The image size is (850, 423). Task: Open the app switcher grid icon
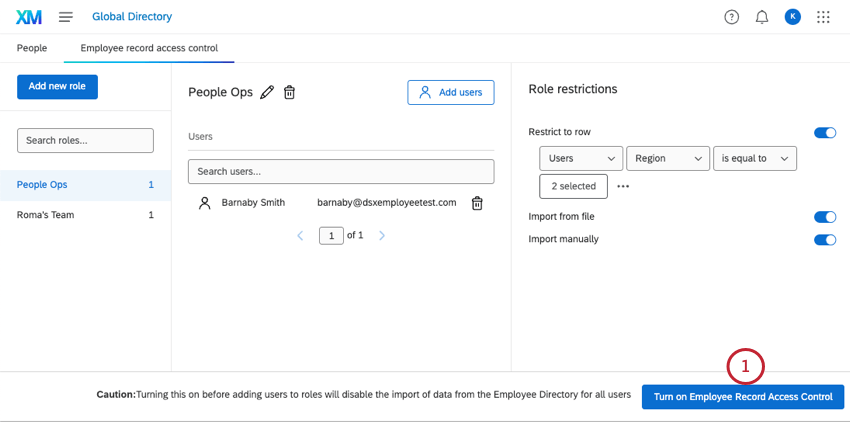pyautogui.click(x=823, y=17)
